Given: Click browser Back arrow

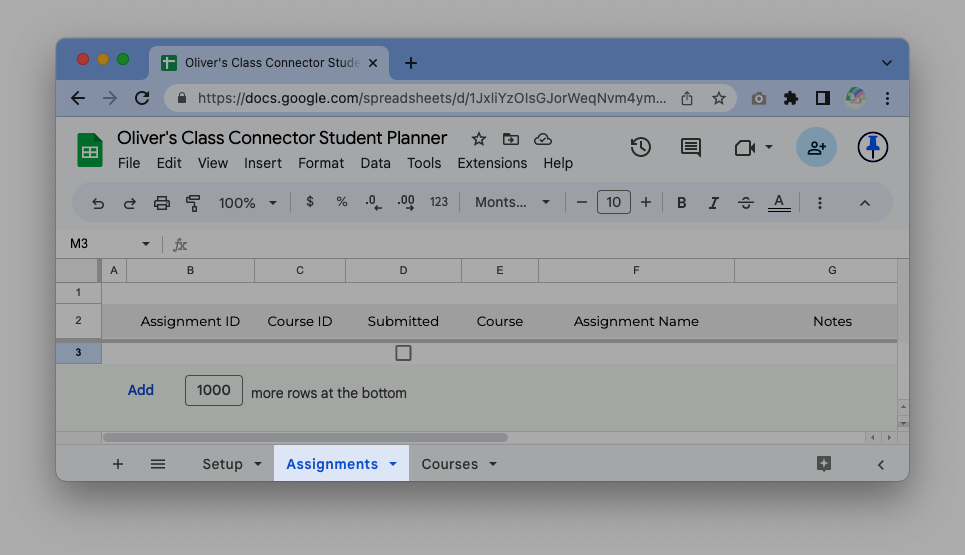Looking at the screenshot, I should [x=78, y=98].
